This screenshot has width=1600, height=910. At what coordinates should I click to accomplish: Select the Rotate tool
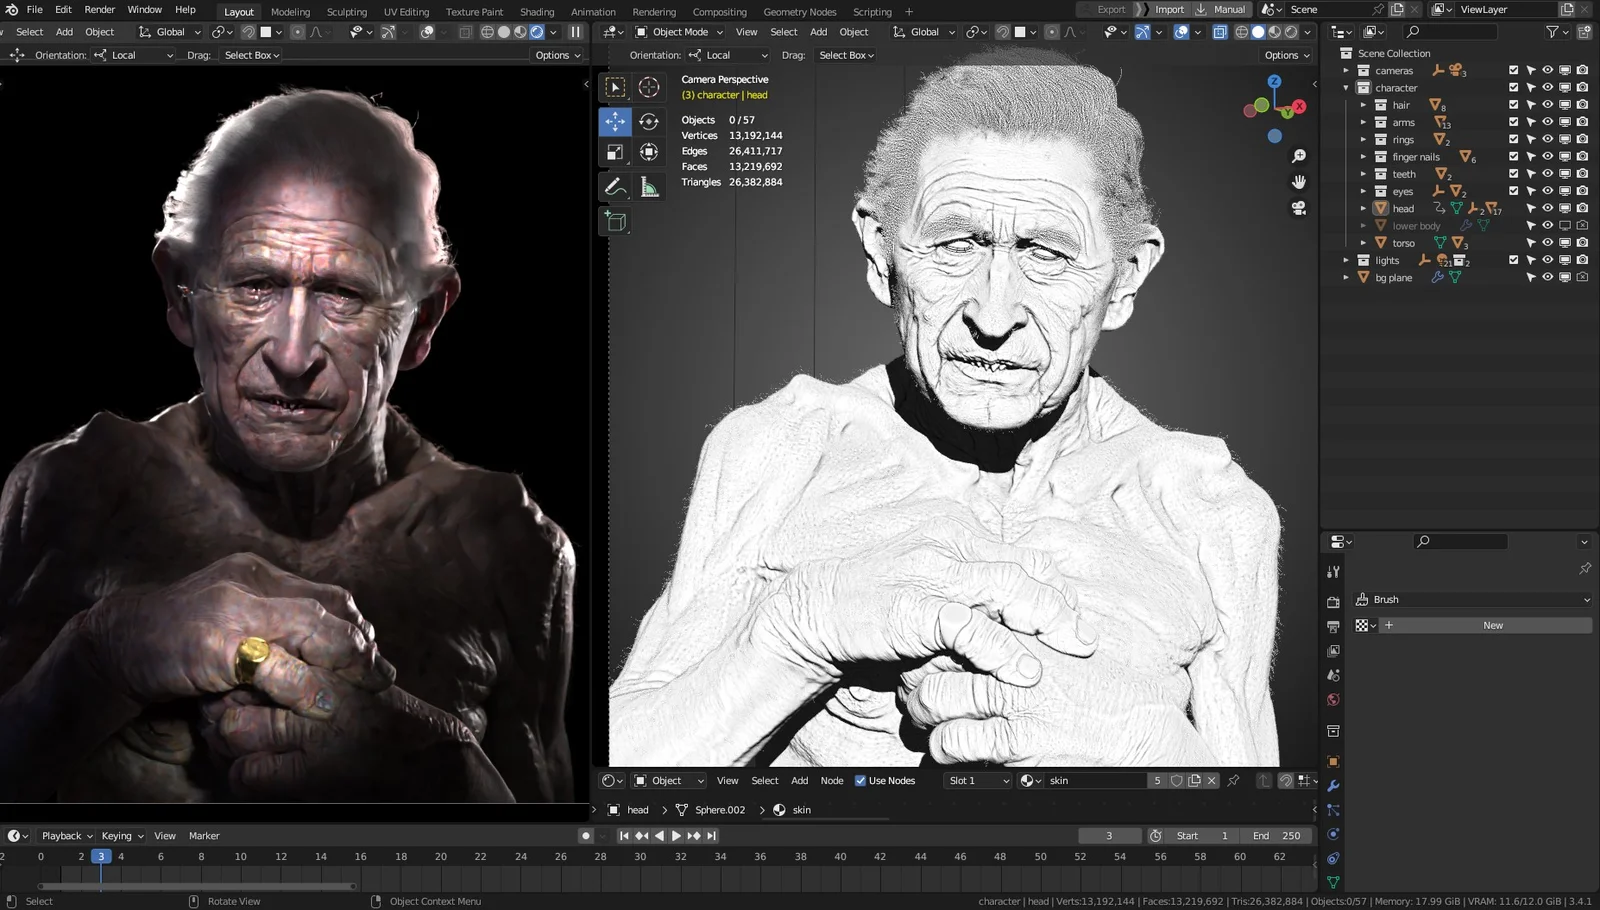click(x=649, y=121)
